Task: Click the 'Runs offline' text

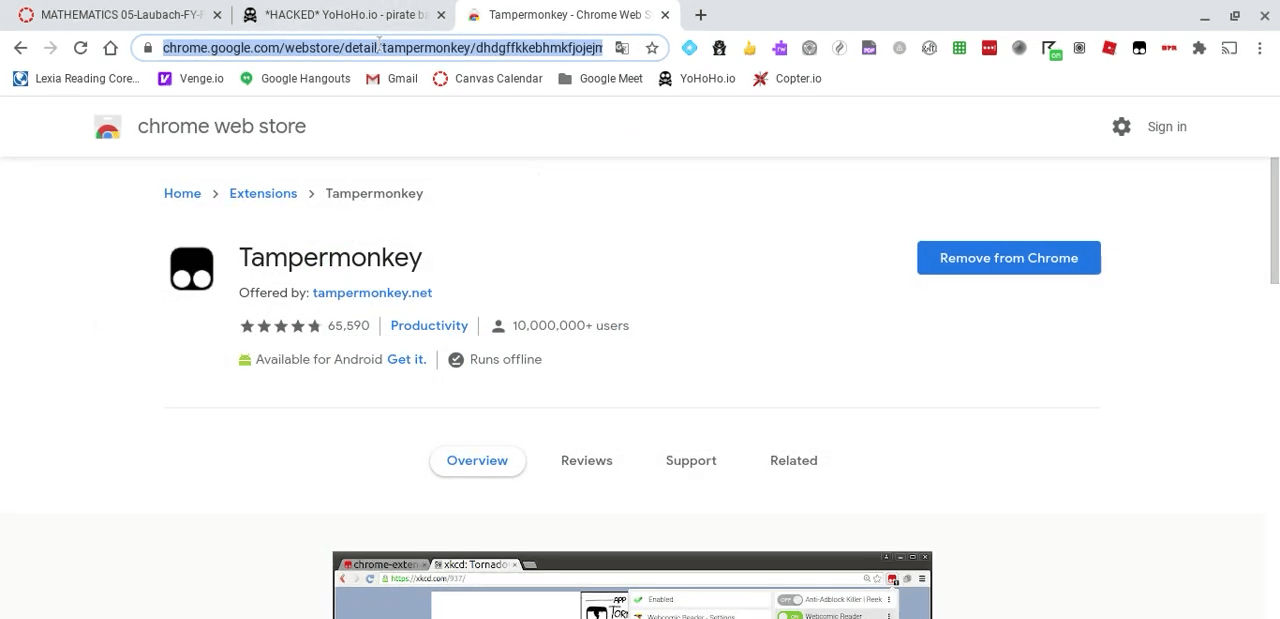Action: pos(505,360)
